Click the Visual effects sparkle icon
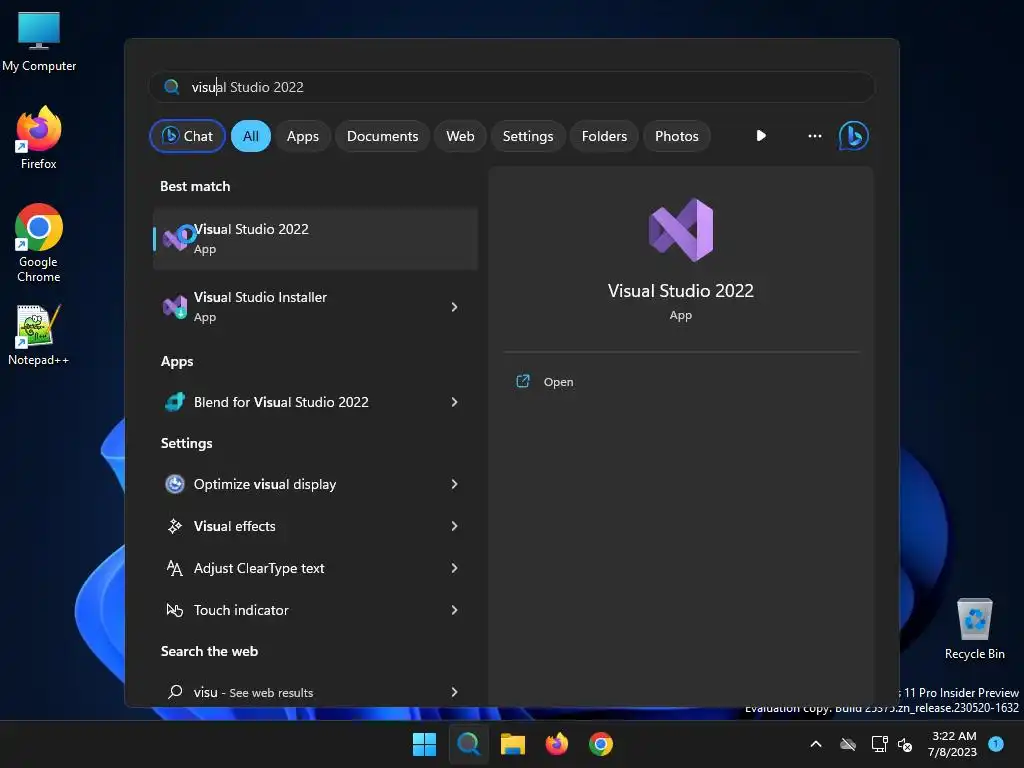The image size is (1024, 768). pyautogui.click(x=175, y=526)
